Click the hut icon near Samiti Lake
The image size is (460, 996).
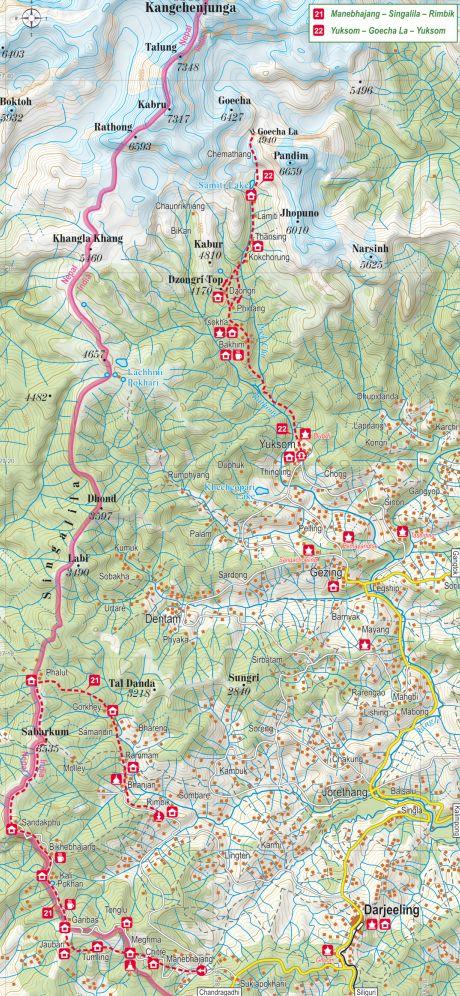point(250,195)
